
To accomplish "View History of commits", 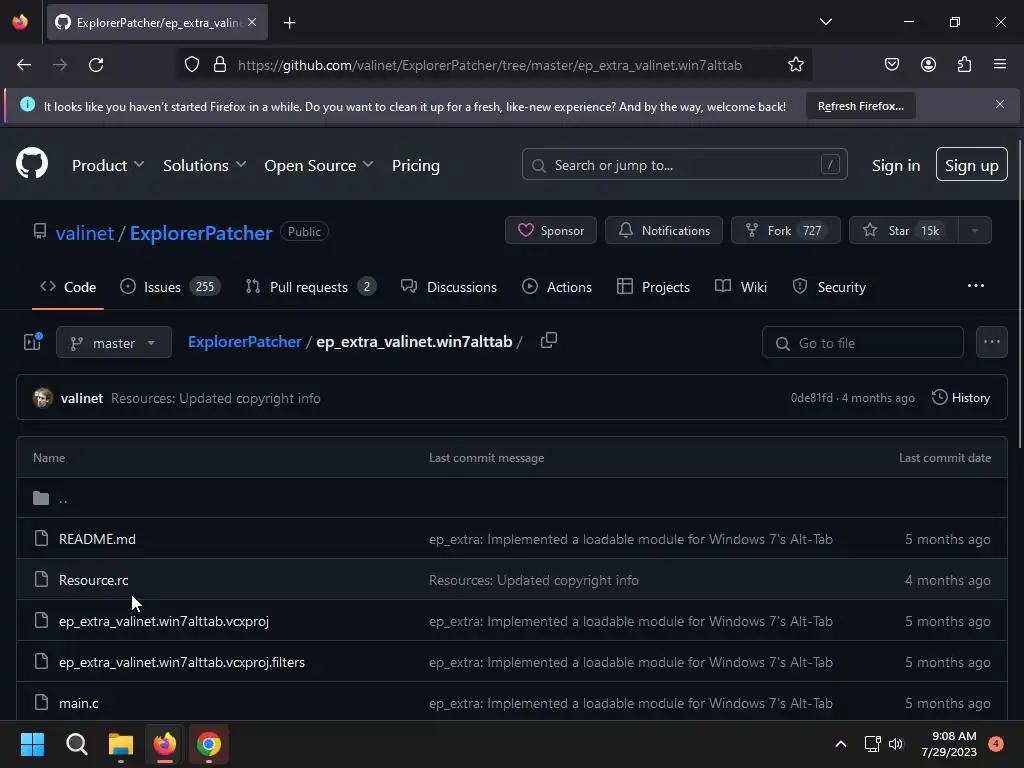I will point(961,398).
